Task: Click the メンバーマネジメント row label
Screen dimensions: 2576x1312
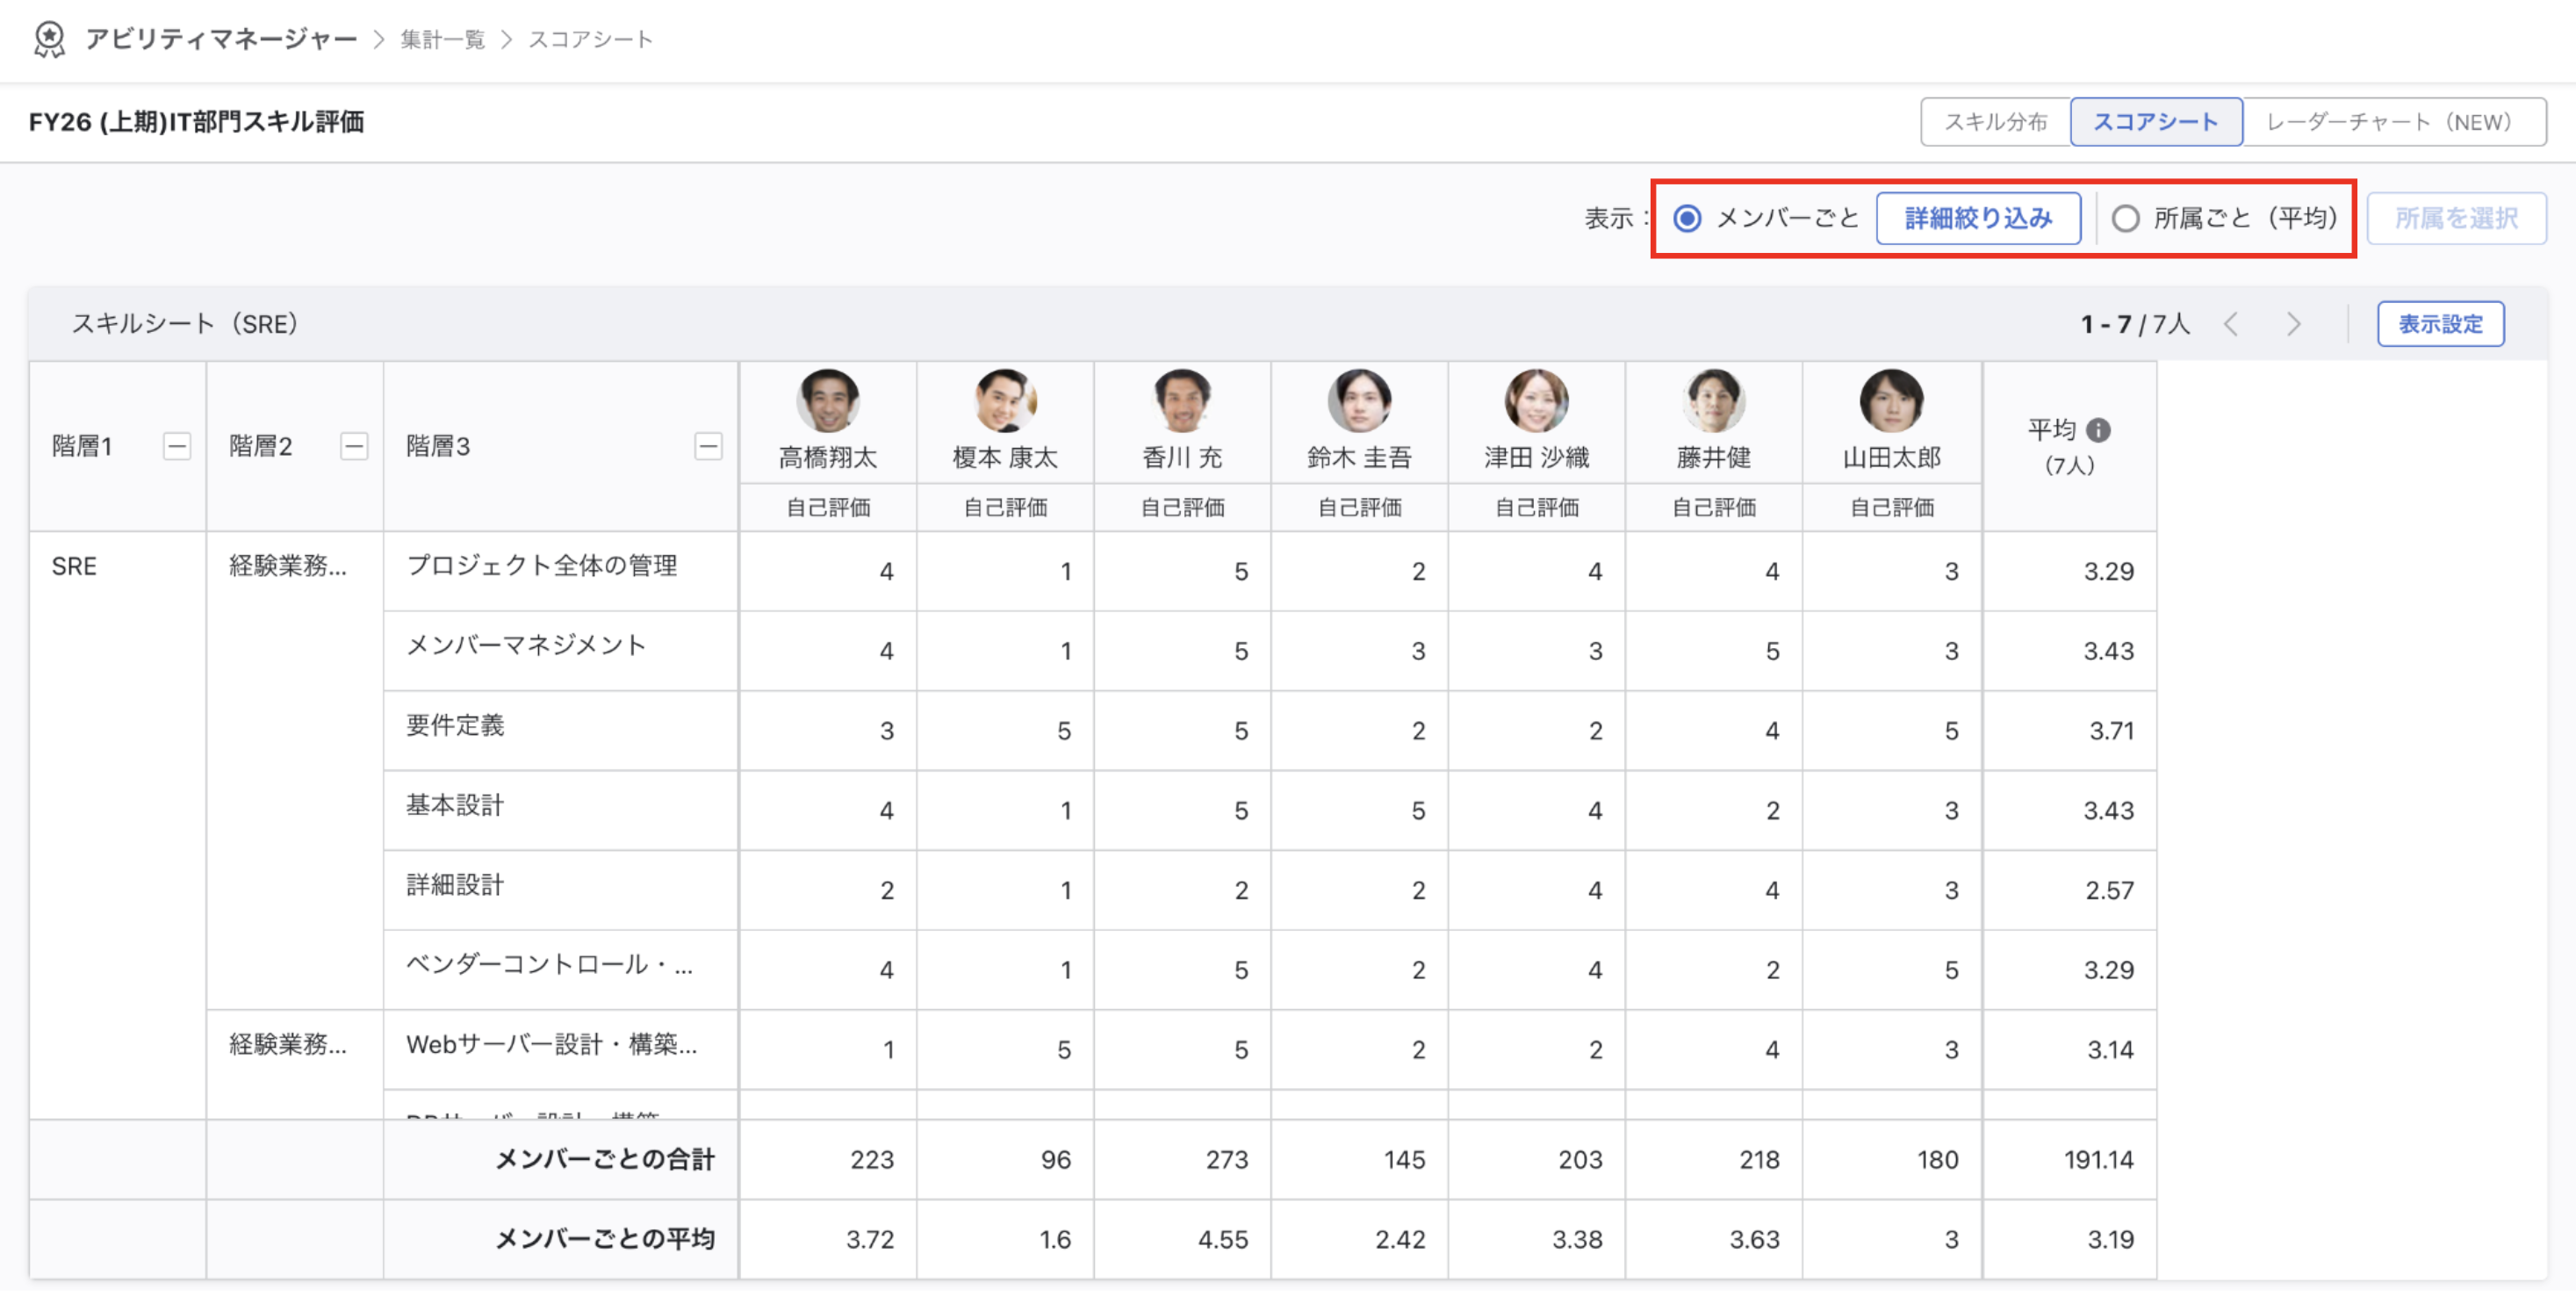Action: pos(526,645)
